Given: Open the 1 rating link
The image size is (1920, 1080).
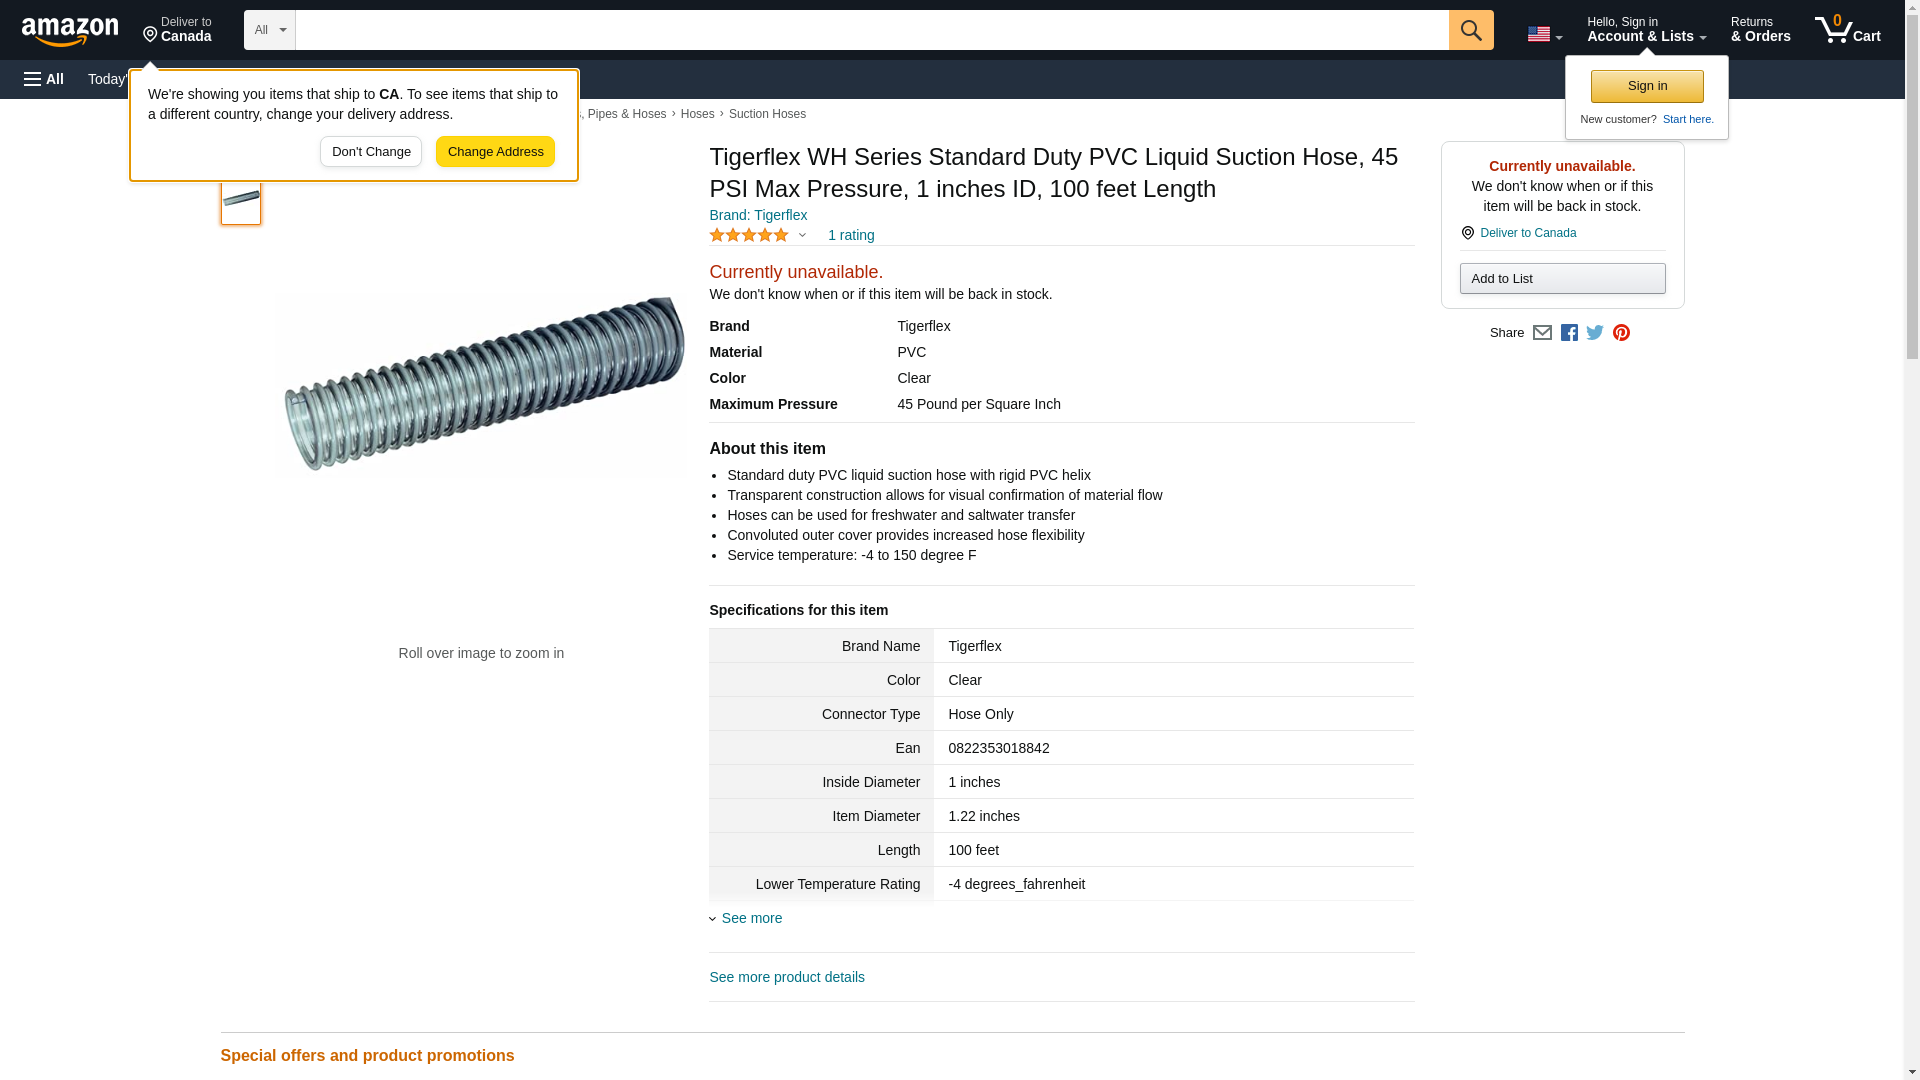Looking at the screenshot, I should click(x=850, y=236).
